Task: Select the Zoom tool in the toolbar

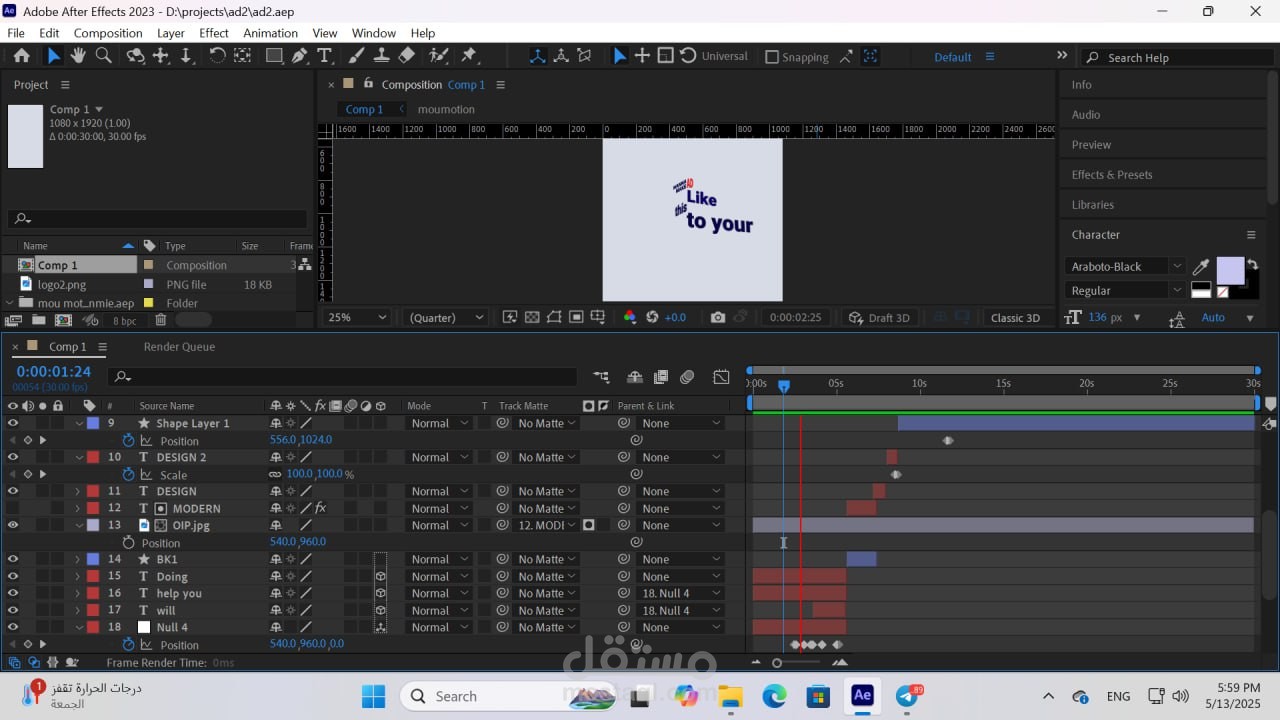Action: [x=103, y=56]
